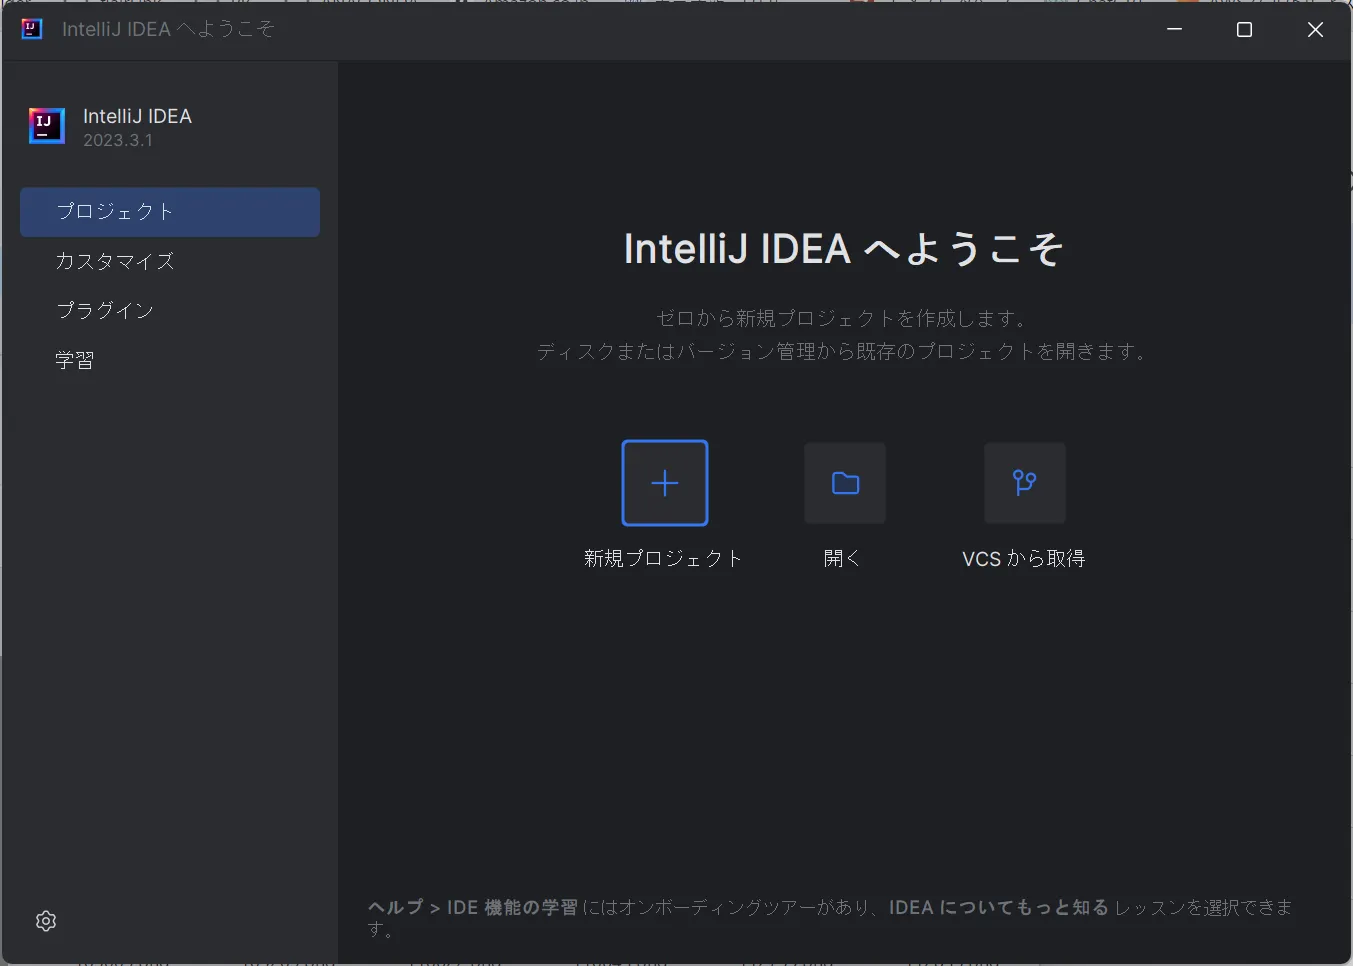This screenshot has width=1353, height=966.
Task: Click the IntelliJ IDEA name in sidebar
Action: click(138, 116)
